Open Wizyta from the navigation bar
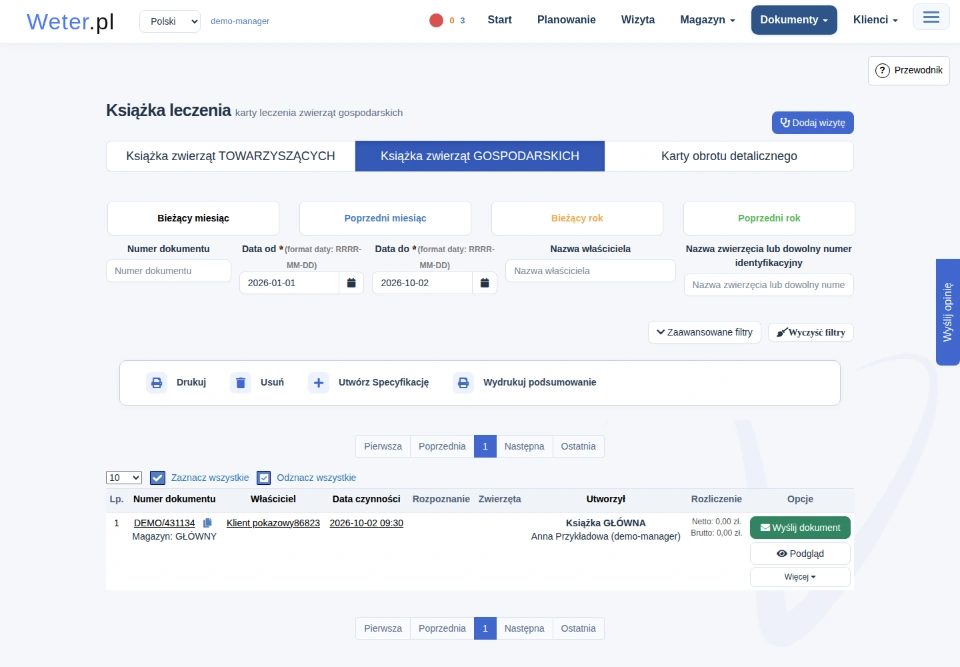960x667 pixels. tap(638, 20)
